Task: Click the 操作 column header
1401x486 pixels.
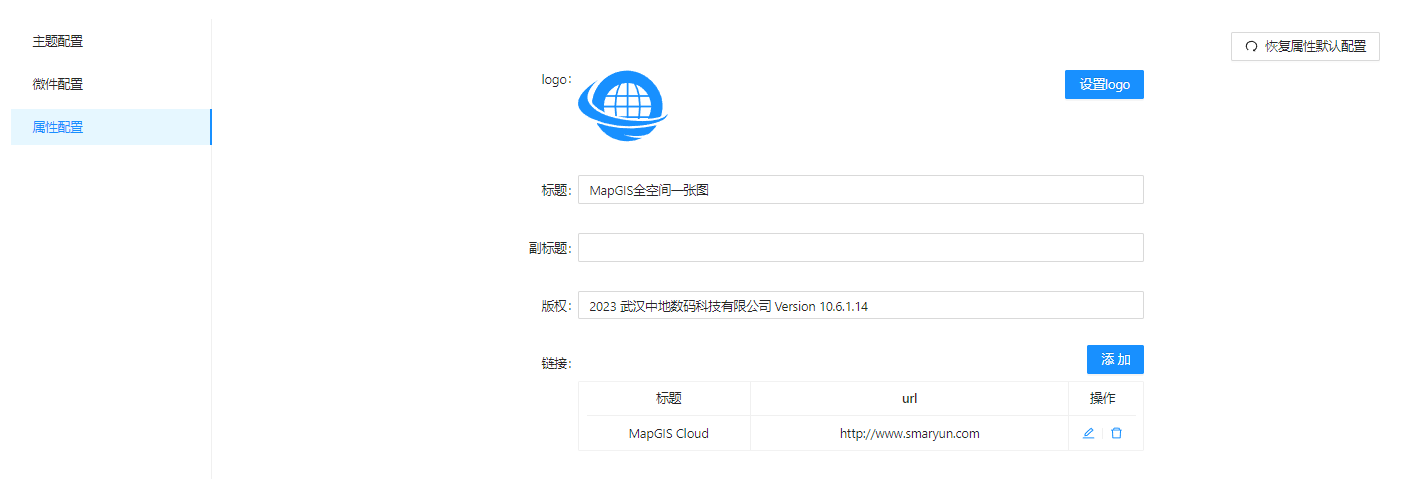Action: pyautogui.click(x=1102, y=398)
